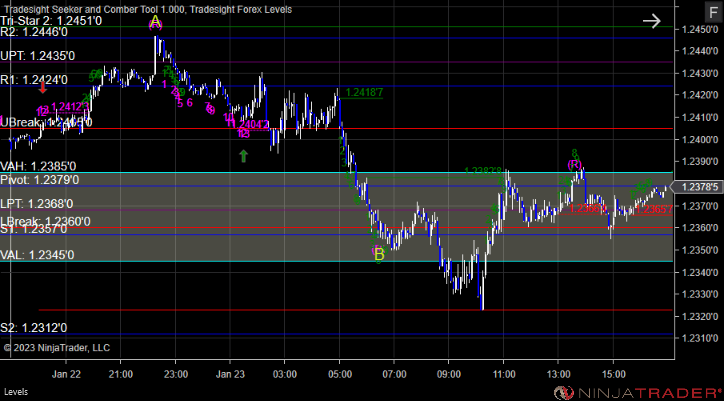The width and height of the screenshot is (724, 401).
Task: Click the 1.2350'0 price axis label
Action: click(702, 250)
